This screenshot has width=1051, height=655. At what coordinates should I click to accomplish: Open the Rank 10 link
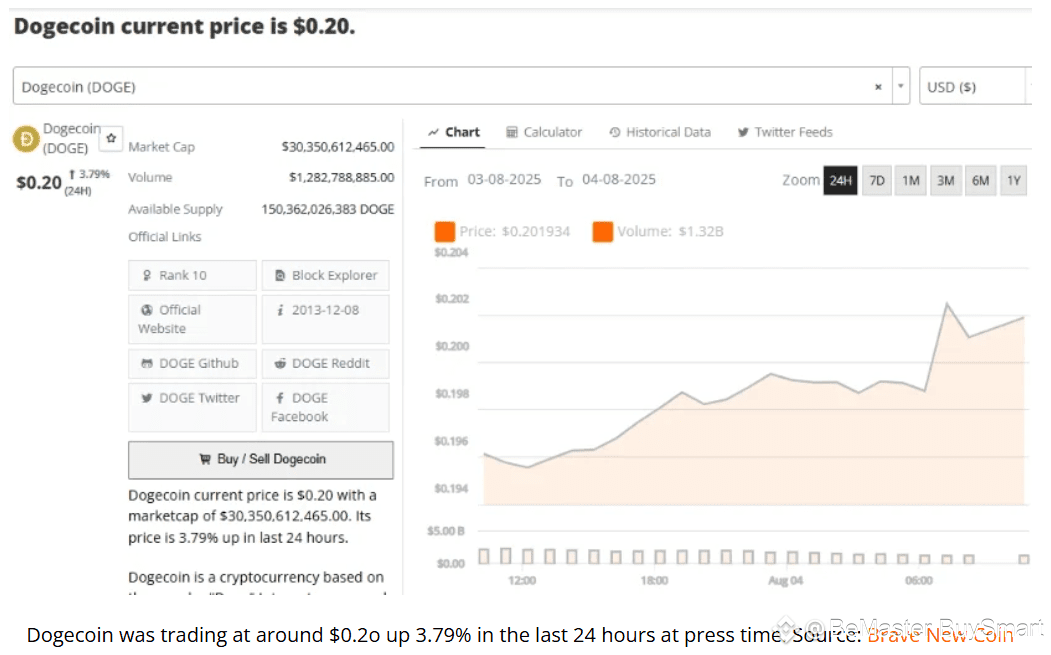coord(192,276)
